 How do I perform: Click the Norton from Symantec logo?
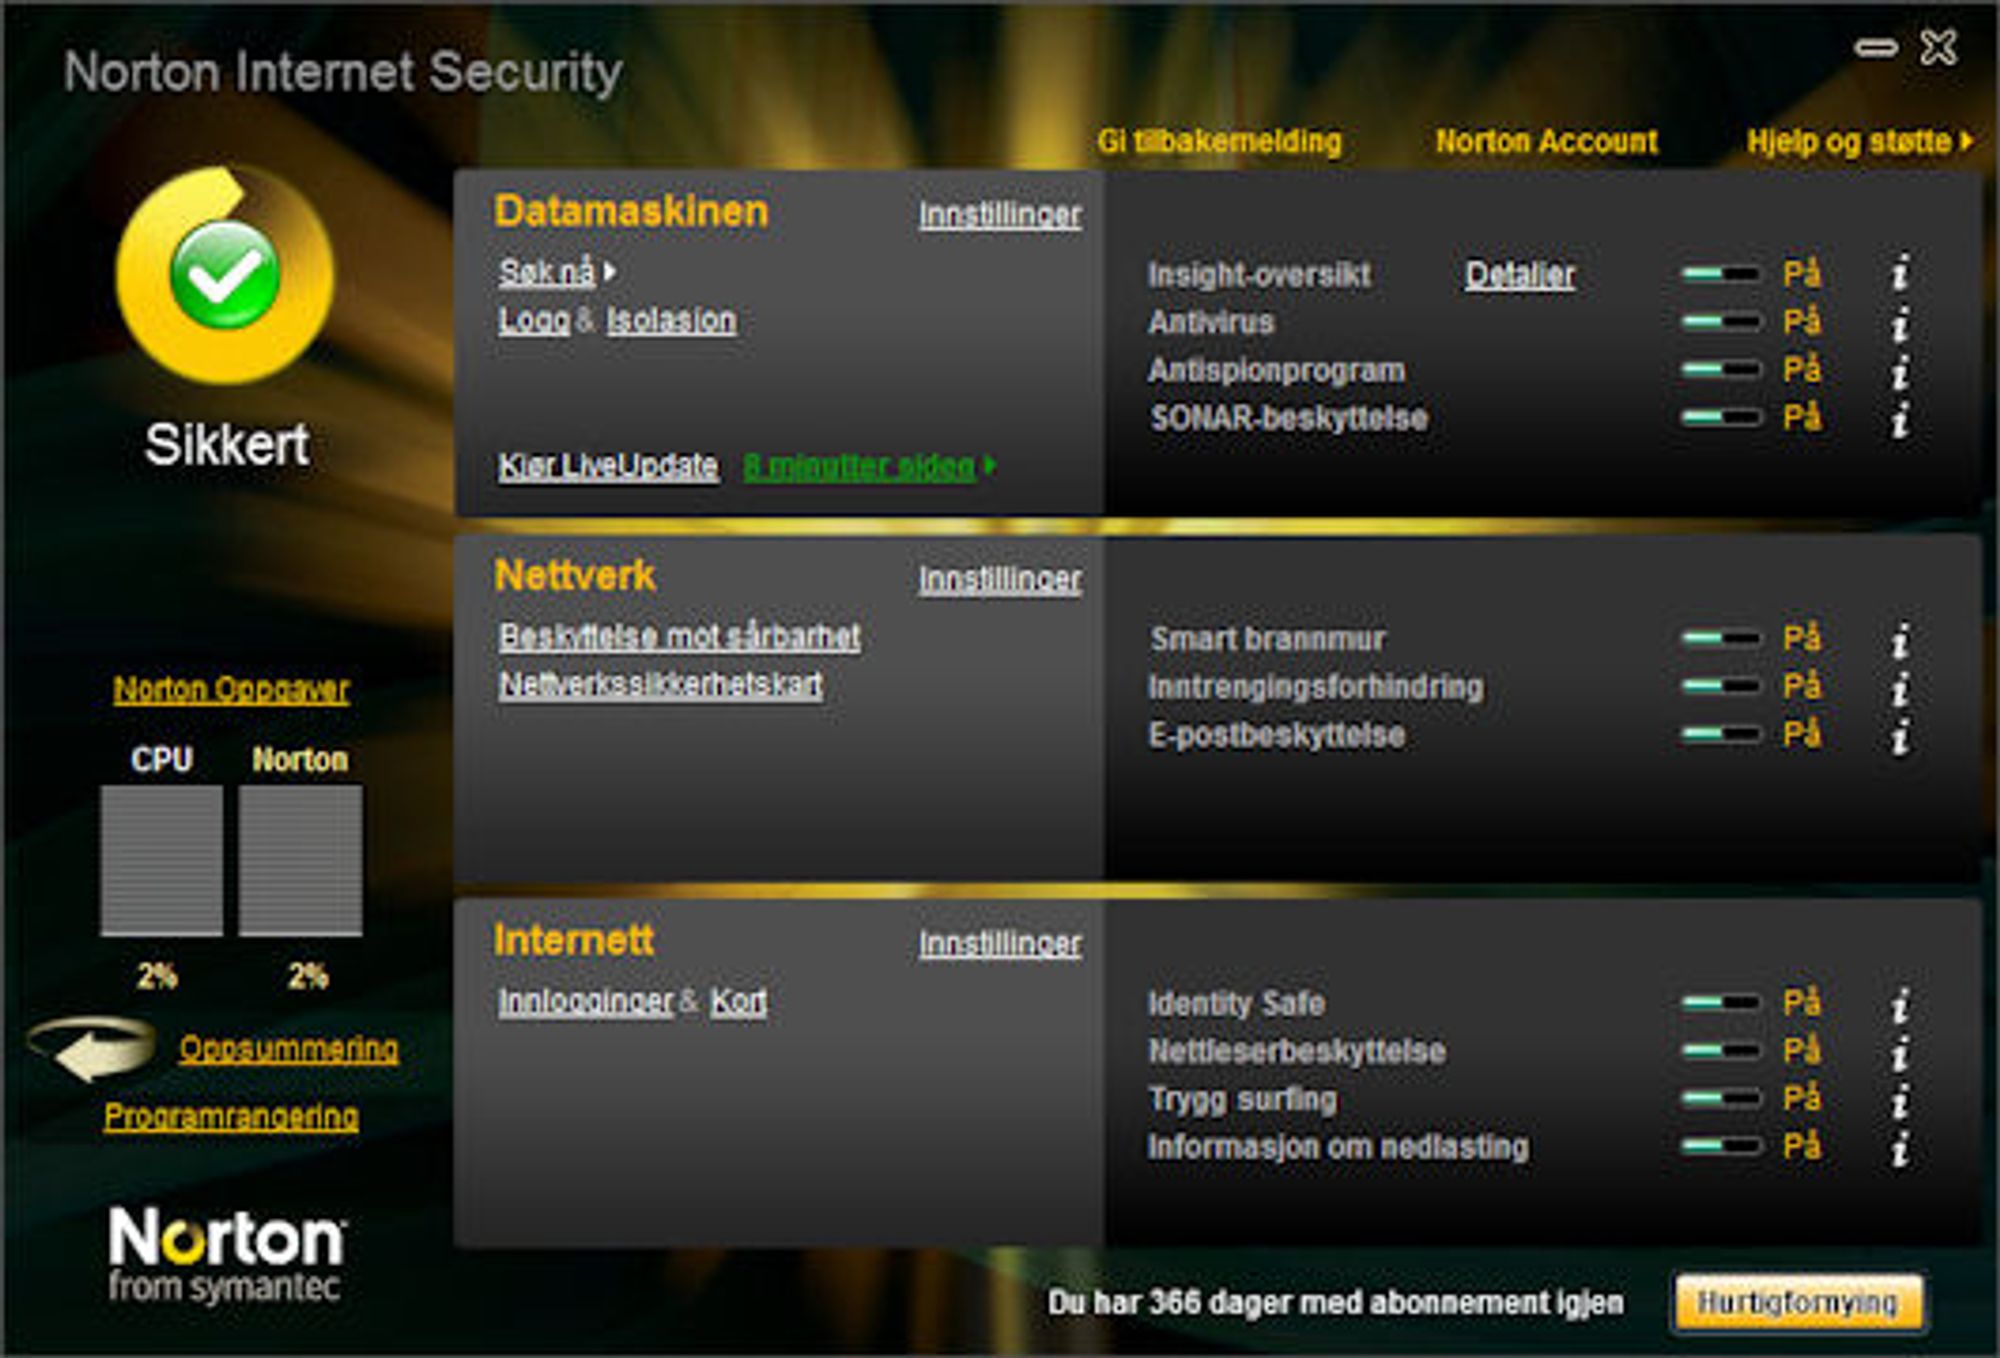click(226, 1256)
